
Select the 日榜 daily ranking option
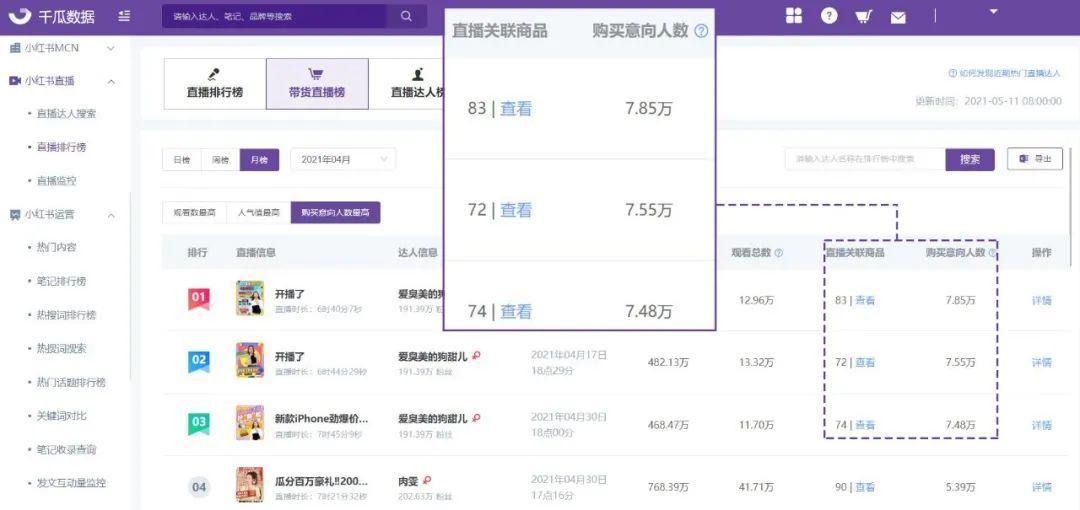pyautogui.click(x=181, y=160)
